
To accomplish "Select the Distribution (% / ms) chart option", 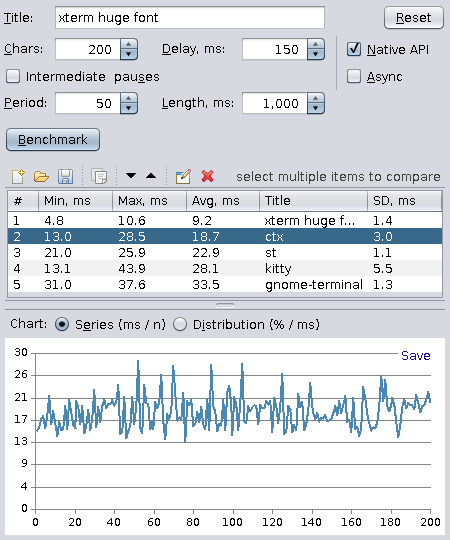I will pyautogui.click(x=180, y=324).
